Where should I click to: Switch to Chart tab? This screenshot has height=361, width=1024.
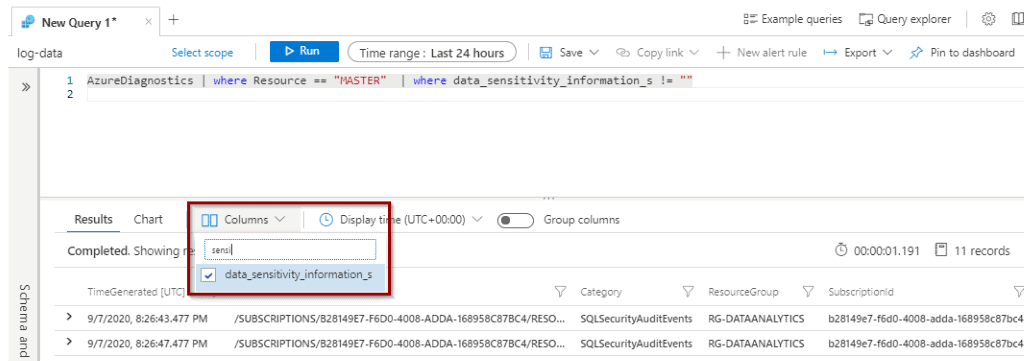(x=148, y=219)
